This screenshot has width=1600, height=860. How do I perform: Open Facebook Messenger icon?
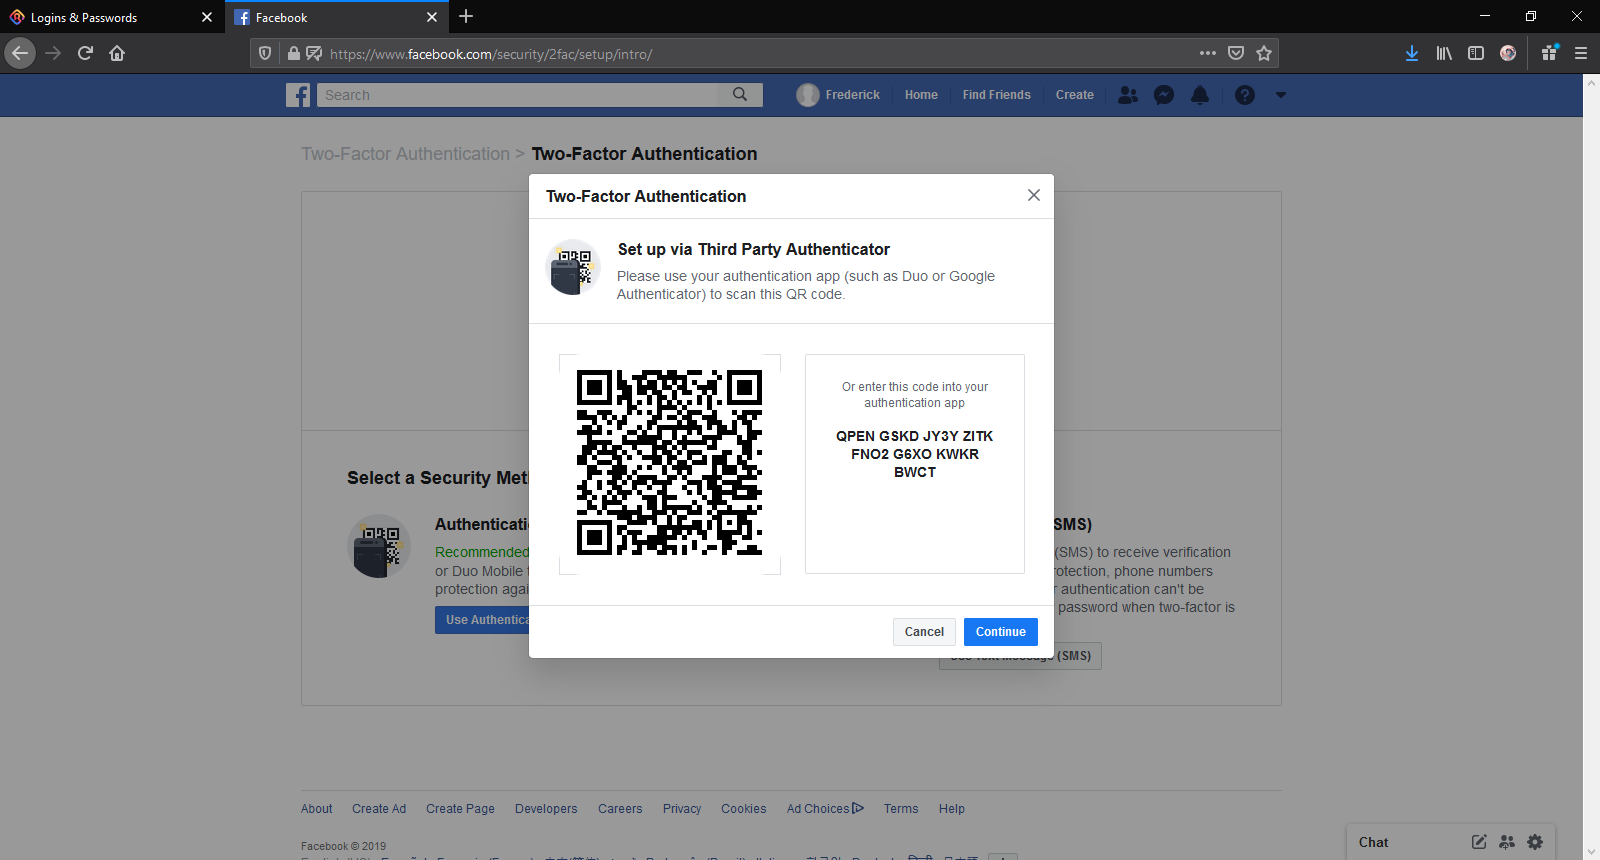(x=1164, y=95)
